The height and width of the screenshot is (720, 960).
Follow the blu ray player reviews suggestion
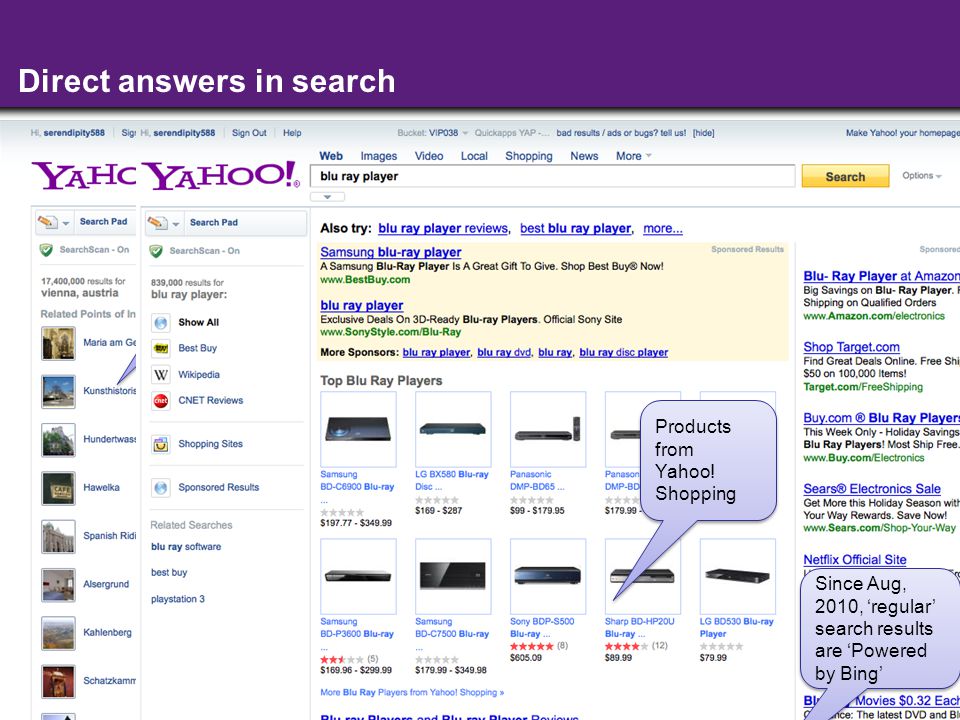pos(443,228)
